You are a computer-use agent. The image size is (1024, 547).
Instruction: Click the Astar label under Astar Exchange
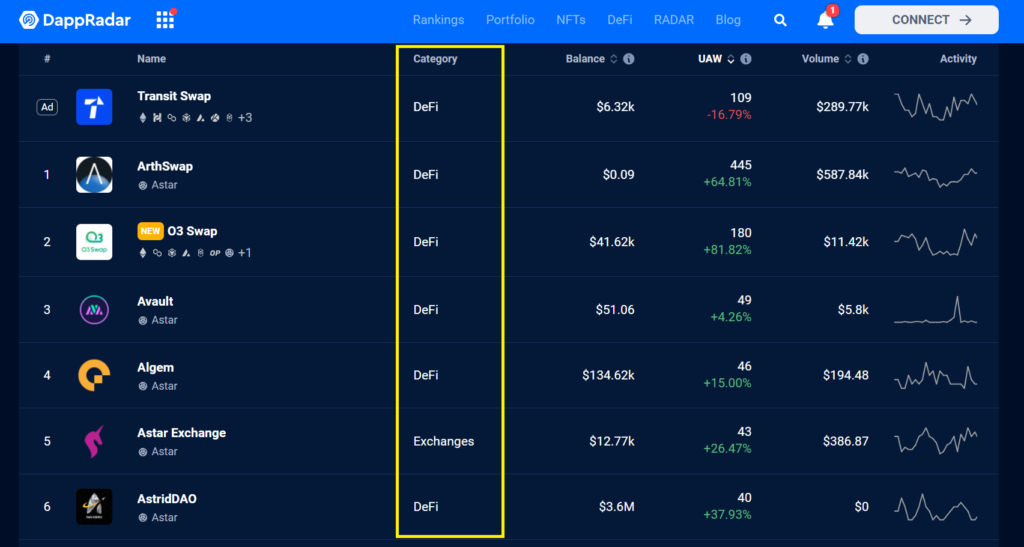(165, 452)
